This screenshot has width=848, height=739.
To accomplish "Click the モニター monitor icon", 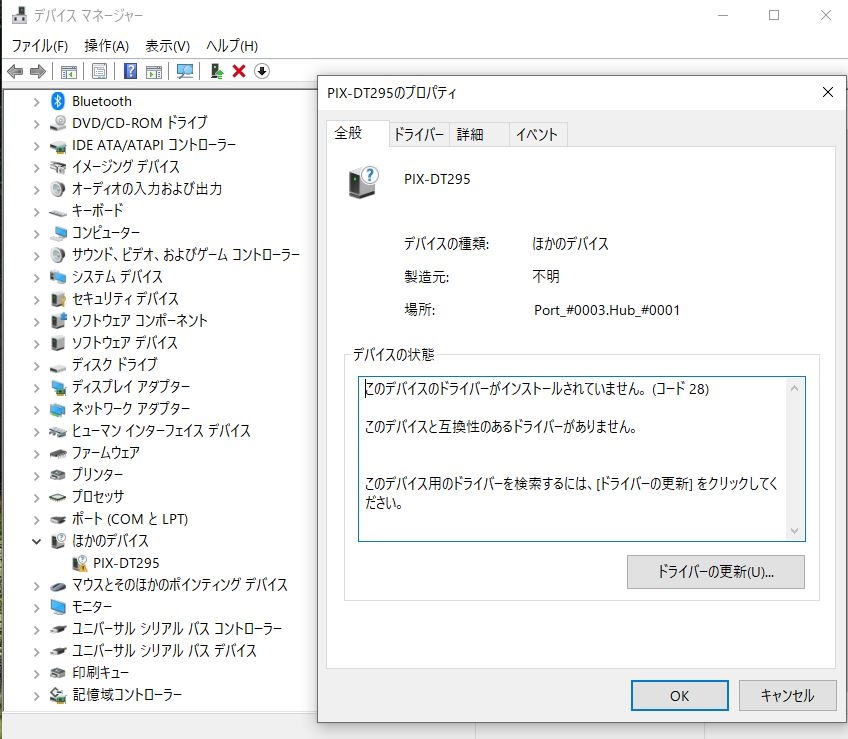I will point(58,607).
